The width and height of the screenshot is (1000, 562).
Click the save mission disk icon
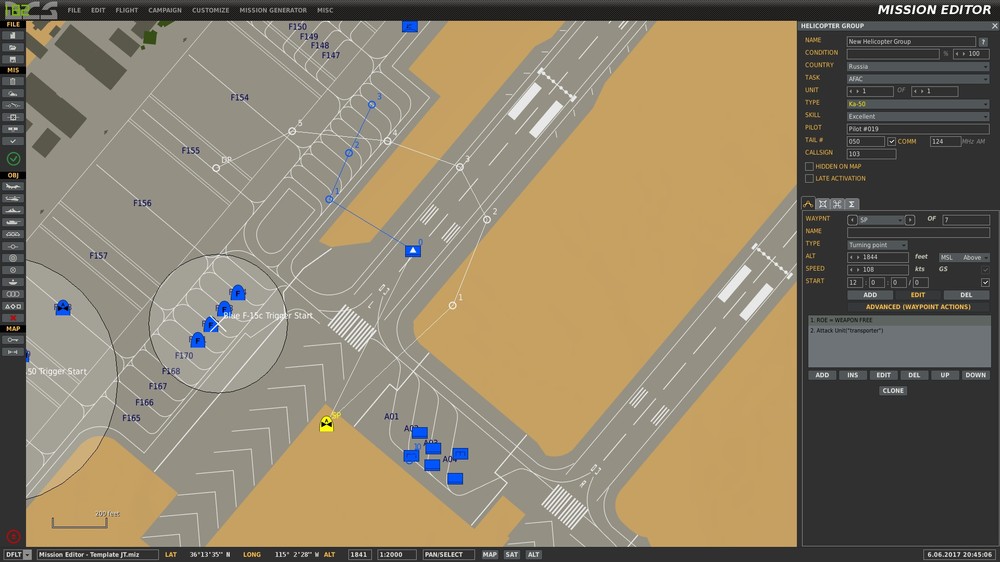[x=13, y=59]
